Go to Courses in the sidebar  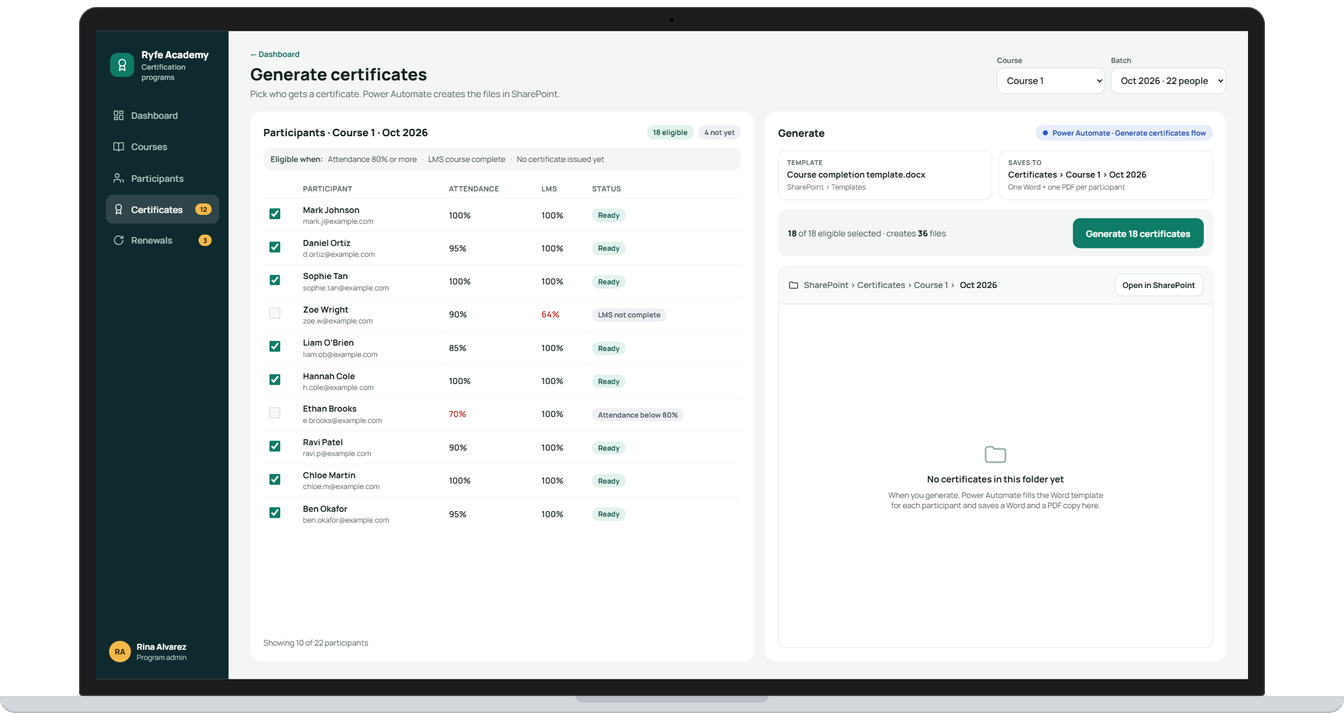pyautogui.click(x=162, y=147)
